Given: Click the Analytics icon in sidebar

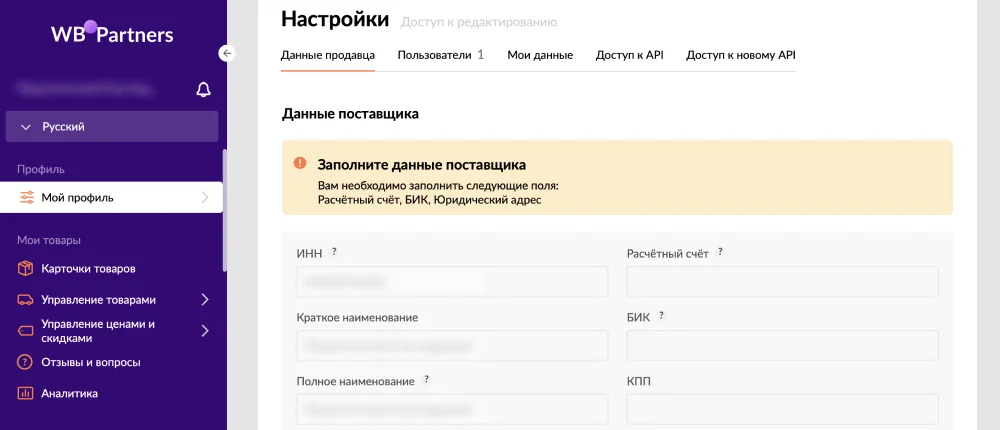Looking at the screenshot, I should tap(25, 393).
